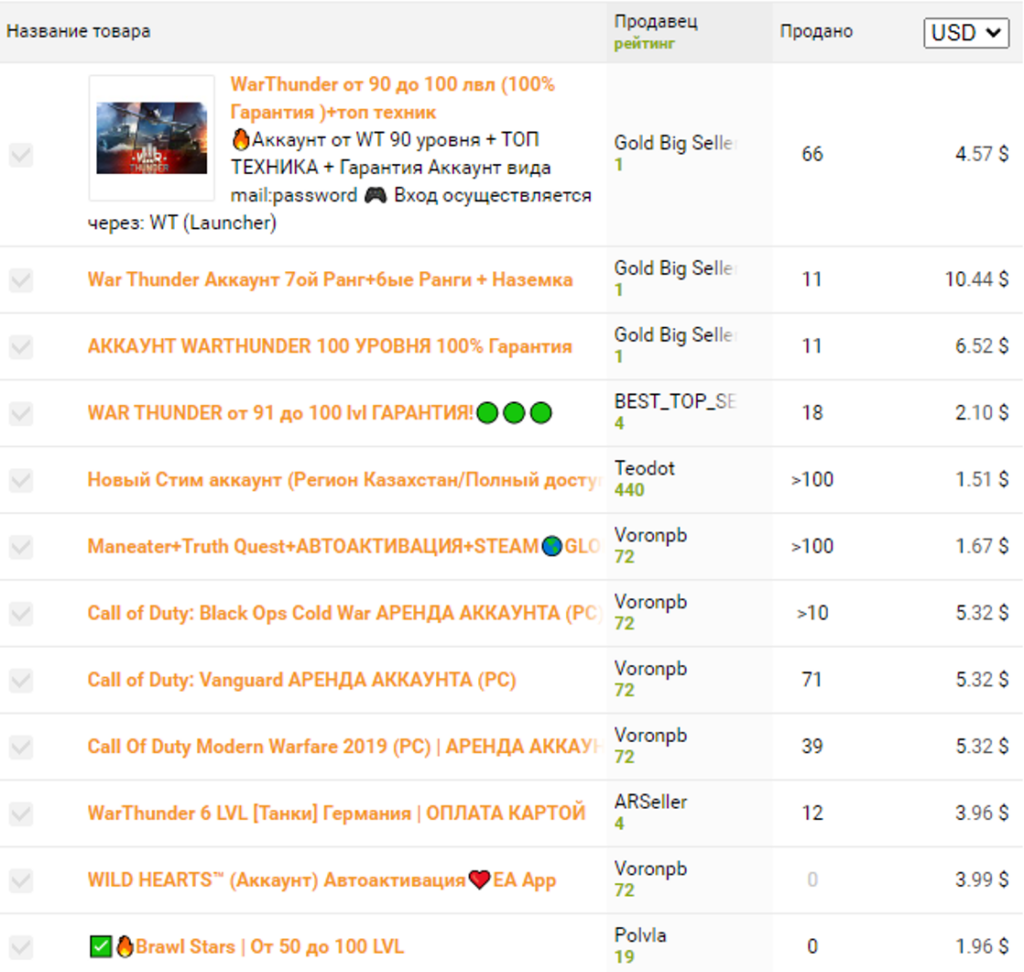
Task: Open Call of Duty: Vanguard АРЕНДА listing
Action: 302,679
